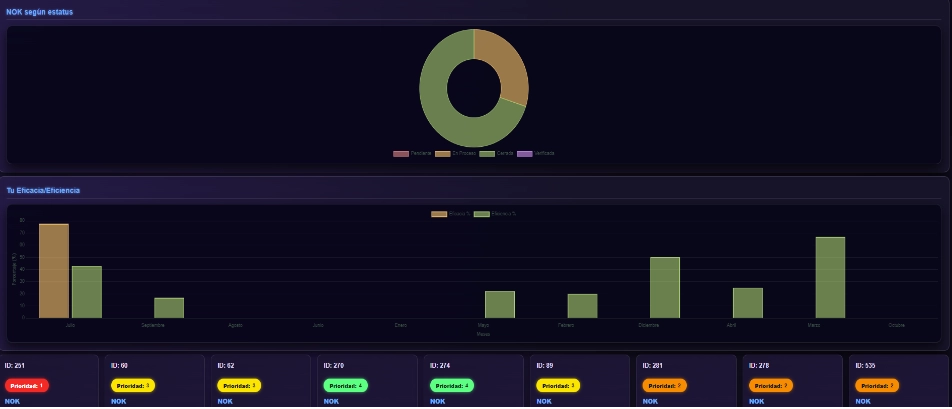Screen dimensions: 952x409
Task: Click the 'ID: 89' card title
Action: pos(544,366)
